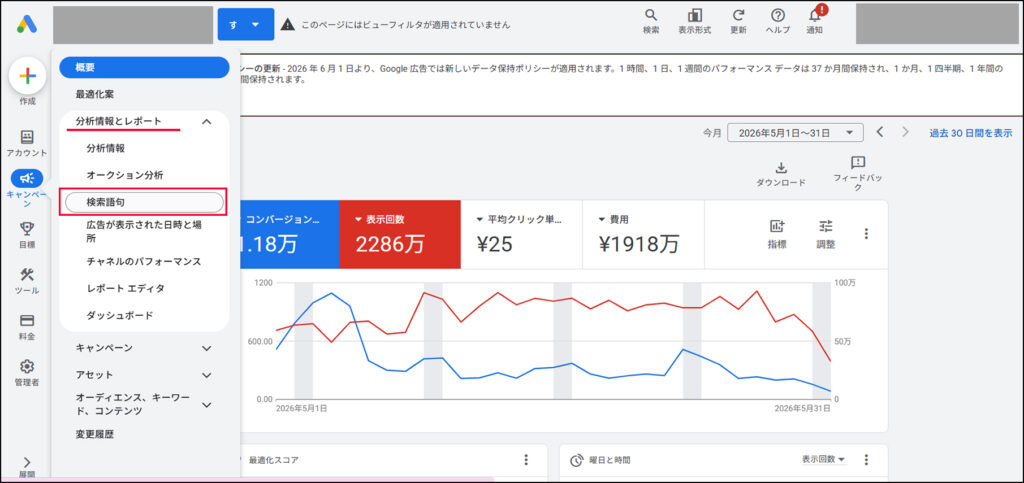Open the ツール wrench icon
The height and width of the screenshot is (483, 1024).
click(x=27, y=274)
